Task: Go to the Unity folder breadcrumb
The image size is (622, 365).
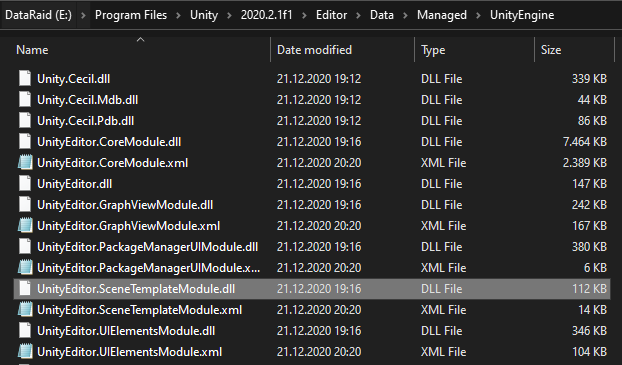Action: (204, 15)
